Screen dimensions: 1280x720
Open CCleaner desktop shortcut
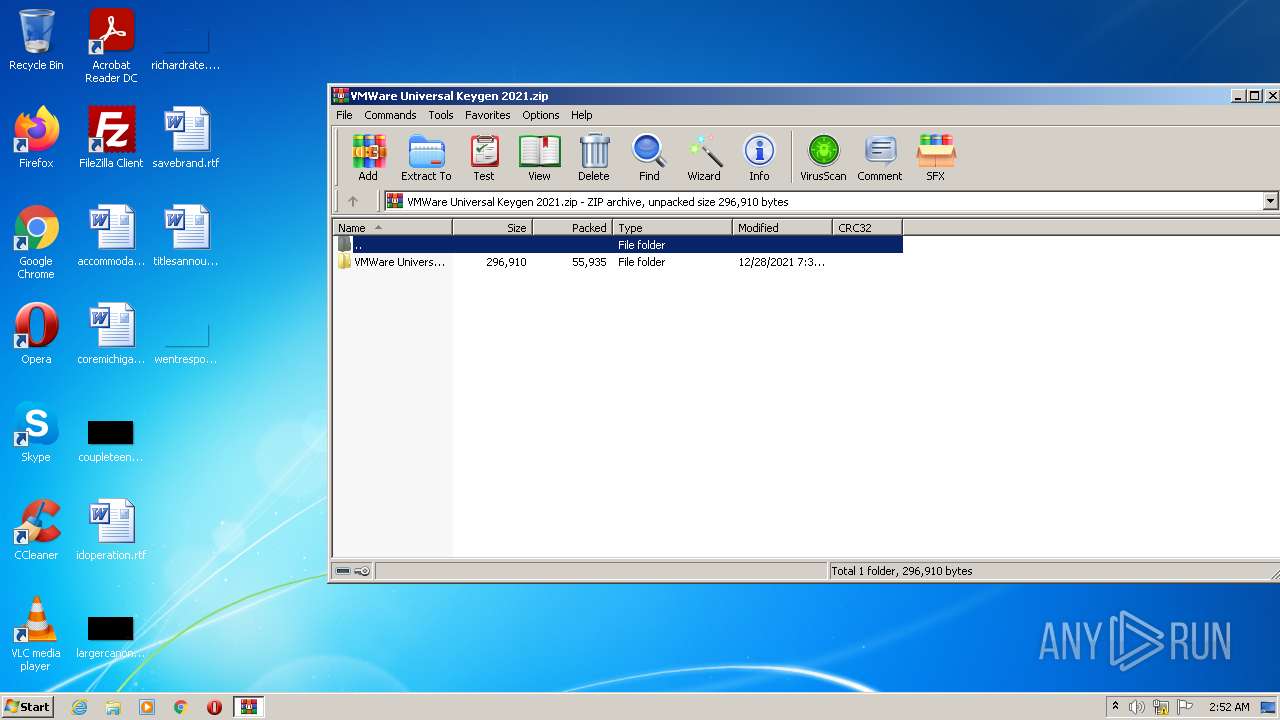(36, 530)
